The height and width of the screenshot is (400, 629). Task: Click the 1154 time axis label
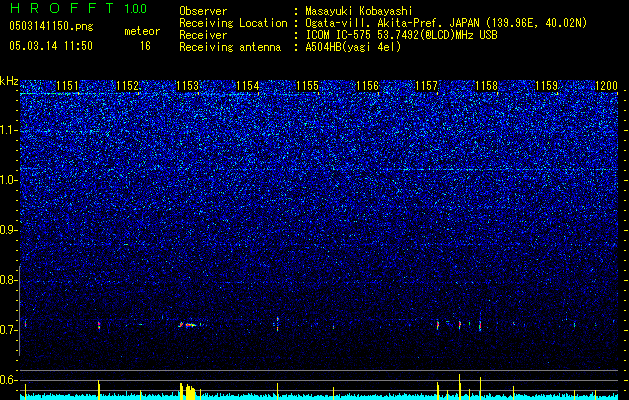pos(248,86)
